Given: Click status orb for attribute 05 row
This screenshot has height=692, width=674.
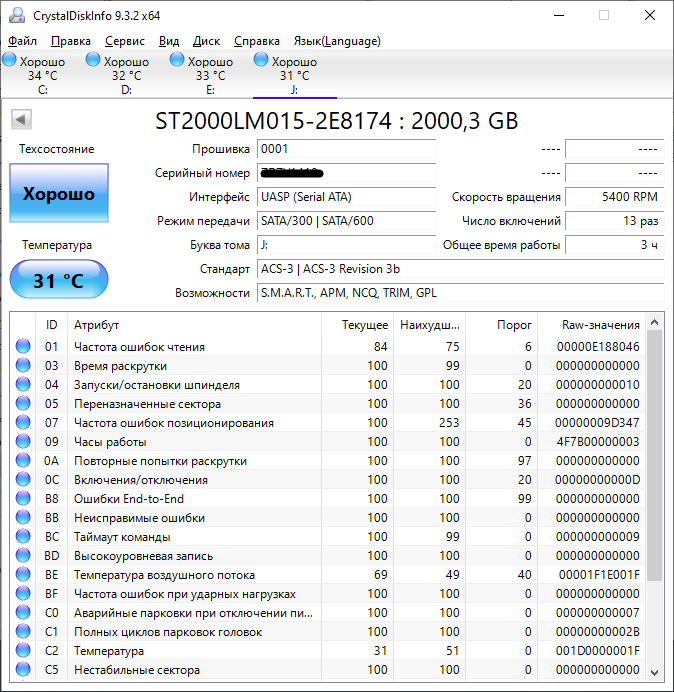Looking at the screenshot, I should click(x=23, y=403).
